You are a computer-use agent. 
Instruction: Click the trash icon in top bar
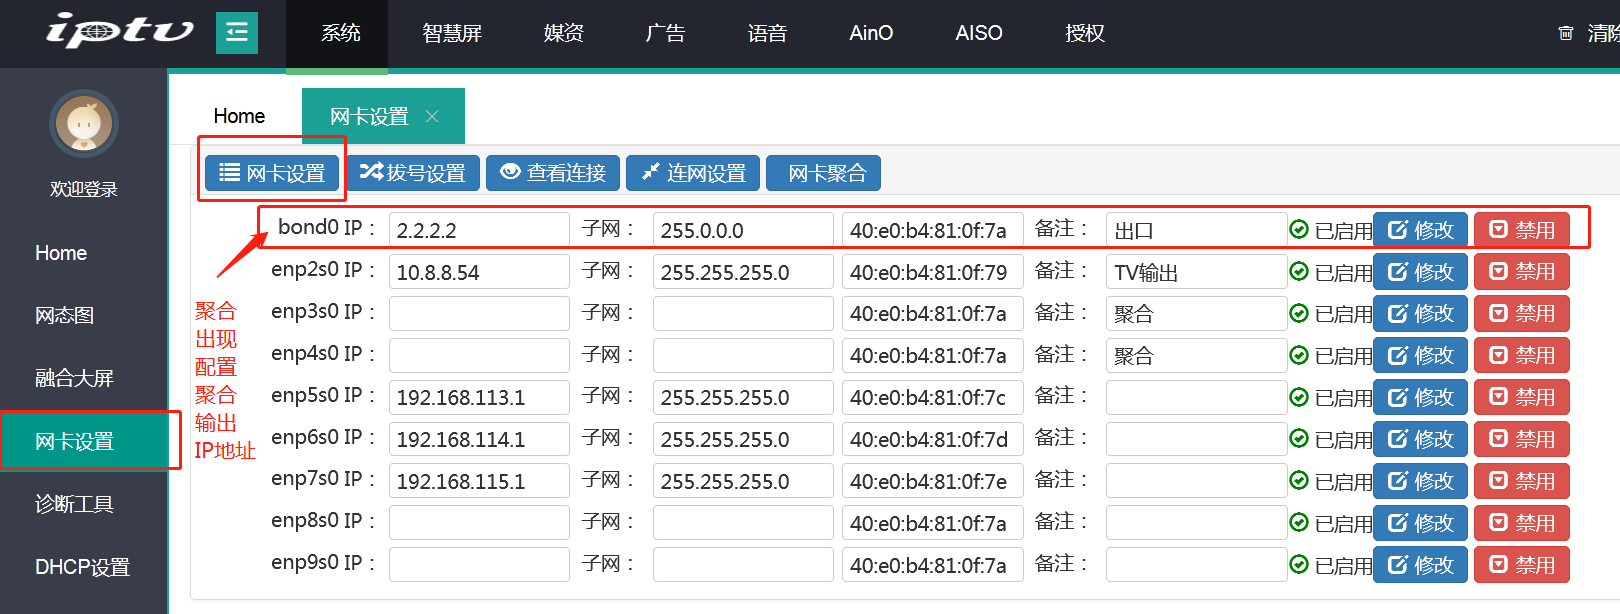tap(1566, 33)
